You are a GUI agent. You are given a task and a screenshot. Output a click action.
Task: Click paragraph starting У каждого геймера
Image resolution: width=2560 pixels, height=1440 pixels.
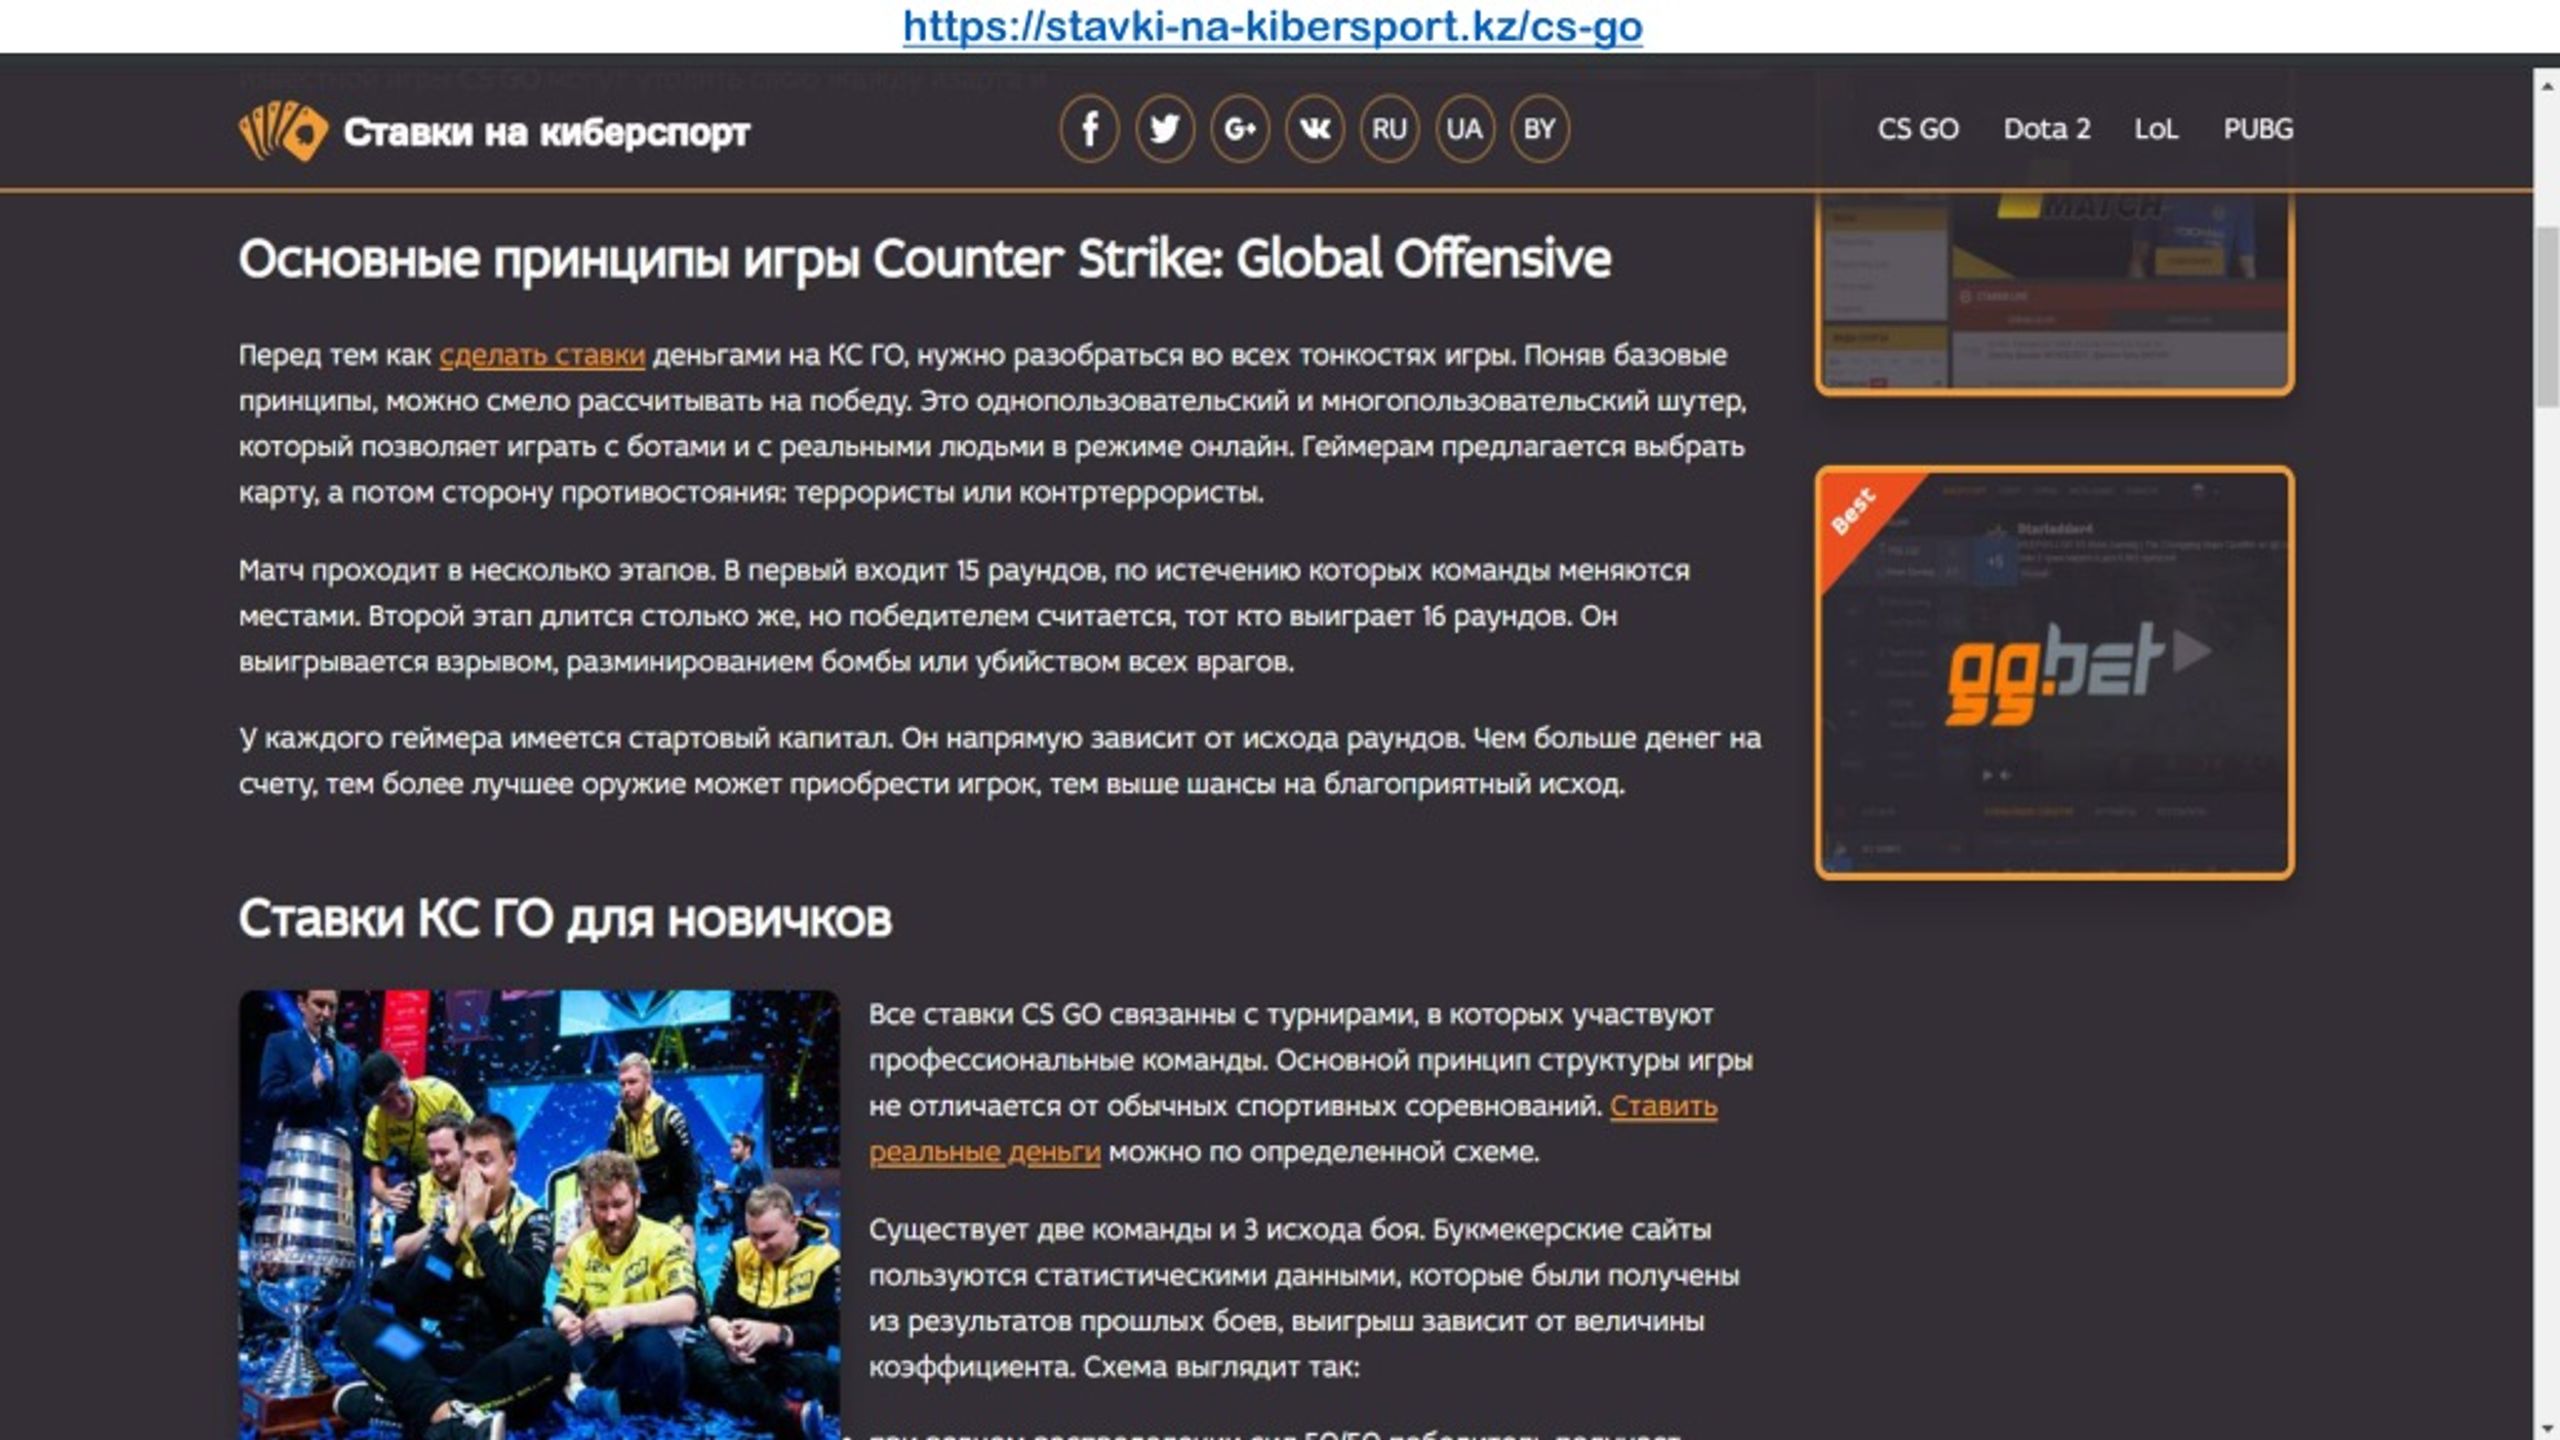pos(1000,761)
